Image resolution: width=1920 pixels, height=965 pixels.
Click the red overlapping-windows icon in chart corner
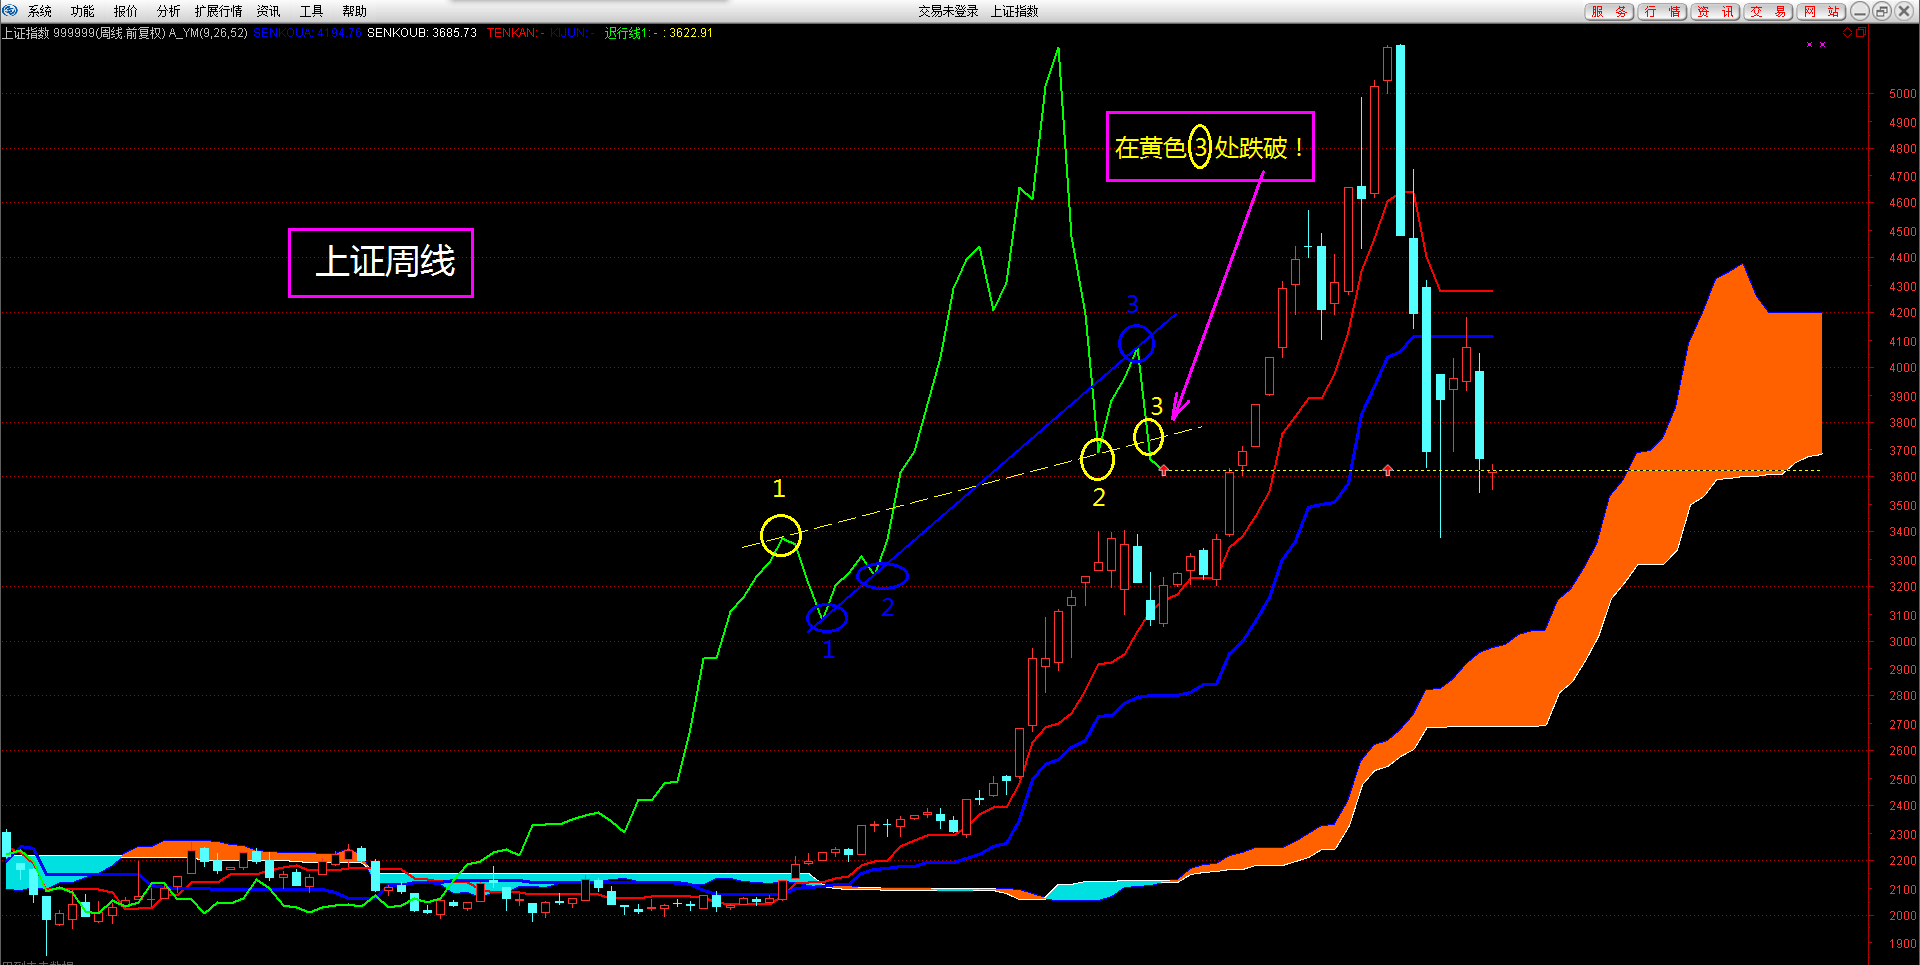coord(1861,33)
